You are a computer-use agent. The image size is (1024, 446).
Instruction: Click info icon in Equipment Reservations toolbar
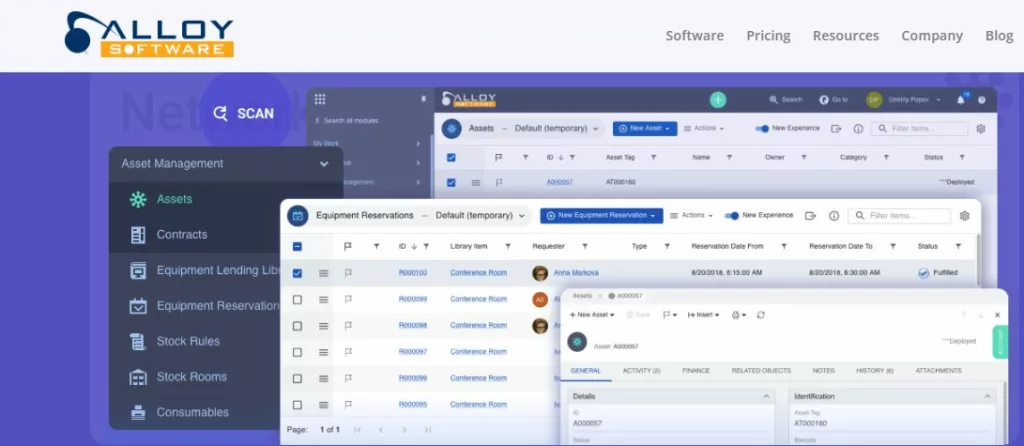[x=834, y=215]
